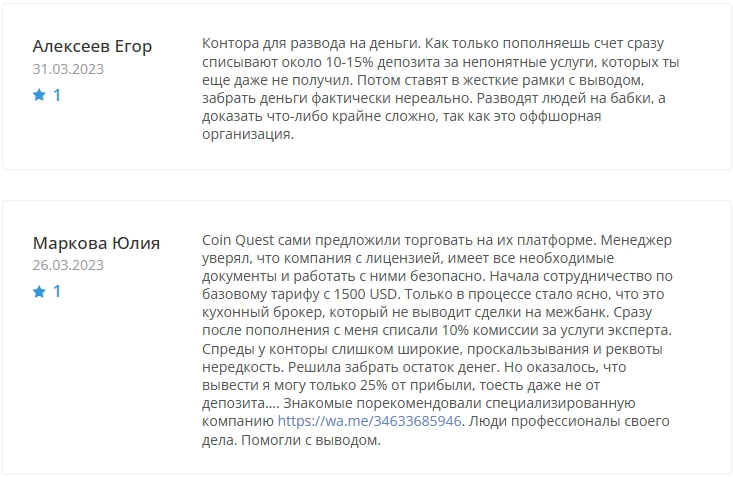The height and width of the screenshot is (477, 733).
Task: Click the star icon under Маркова Юлия's date
Action: coord(39,292)
